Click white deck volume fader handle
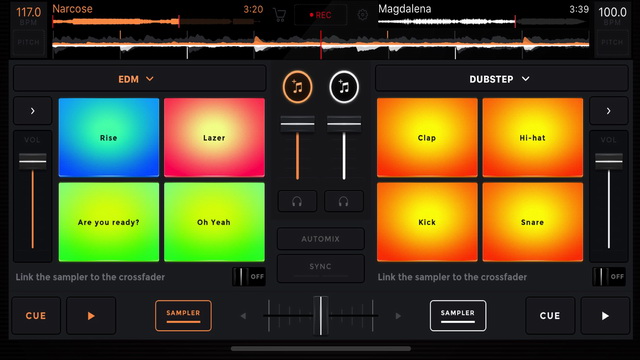Image resolution: width=640 pixels, height=360 pixels. 344,124
